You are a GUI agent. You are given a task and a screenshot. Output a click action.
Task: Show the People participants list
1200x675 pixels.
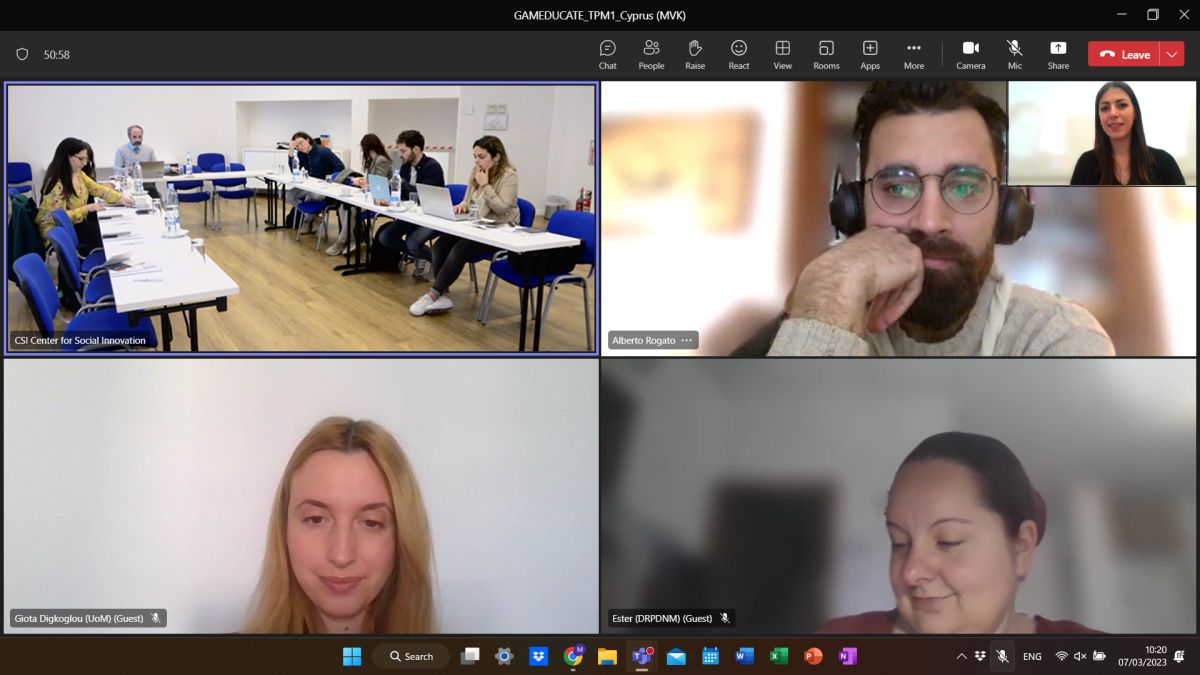(651, 54)
